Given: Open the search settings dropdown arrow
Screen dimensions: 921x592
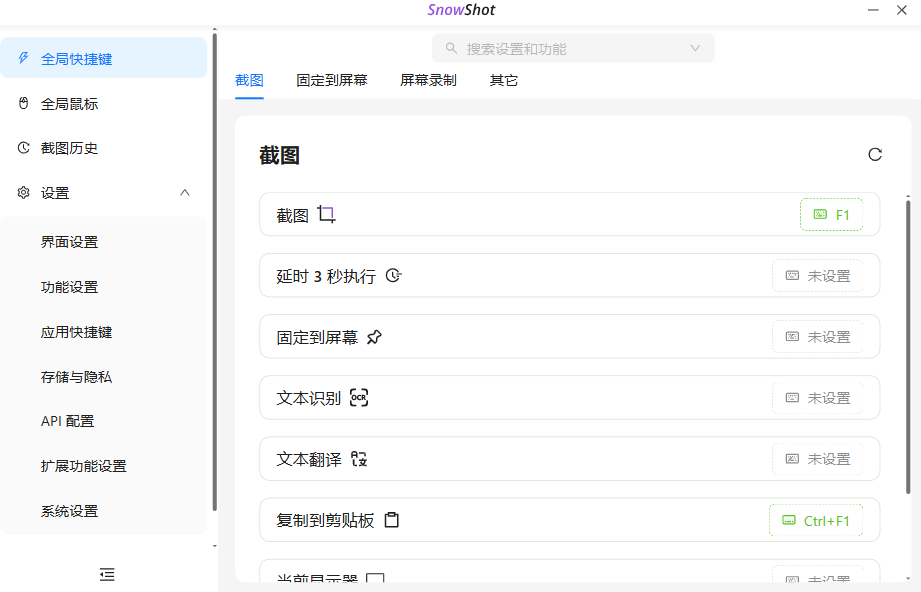Looking at the screenshot, I should [x=695, y=48].
